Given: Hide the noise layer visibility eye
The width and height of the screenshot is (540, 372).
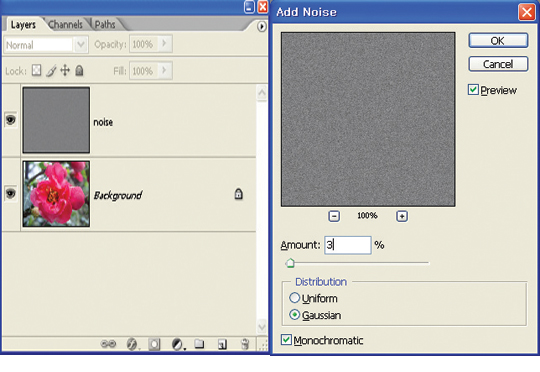Looking at the screenshot, I should (10, 120).
